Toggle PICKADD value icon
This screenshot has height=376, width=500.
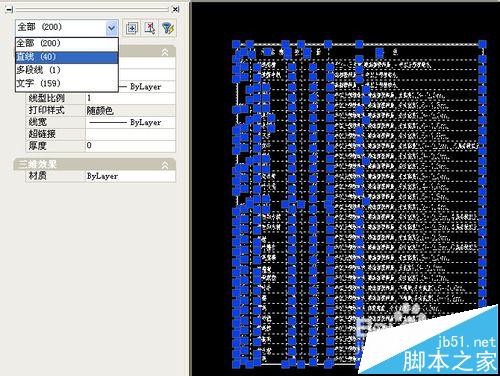132,28
